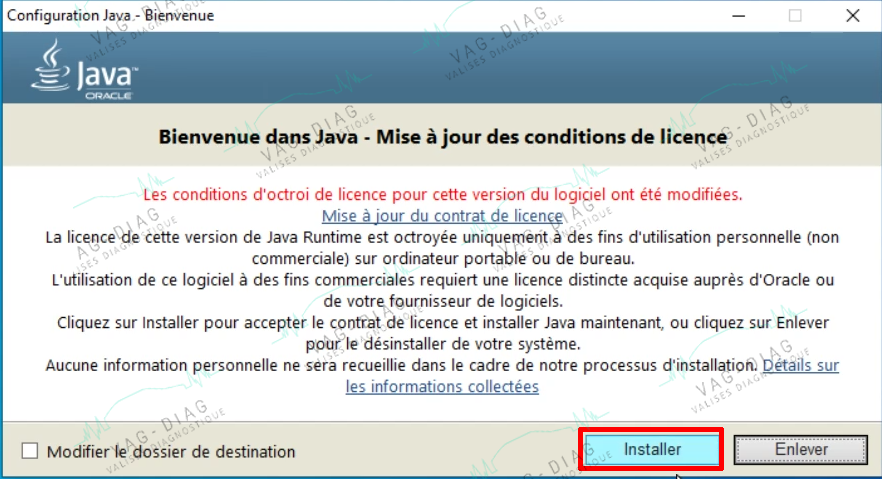Click the 'Cliquez sur Installer pour accepter' instruction text
This screenshot has height=479, width=882.
click(443, 333)
